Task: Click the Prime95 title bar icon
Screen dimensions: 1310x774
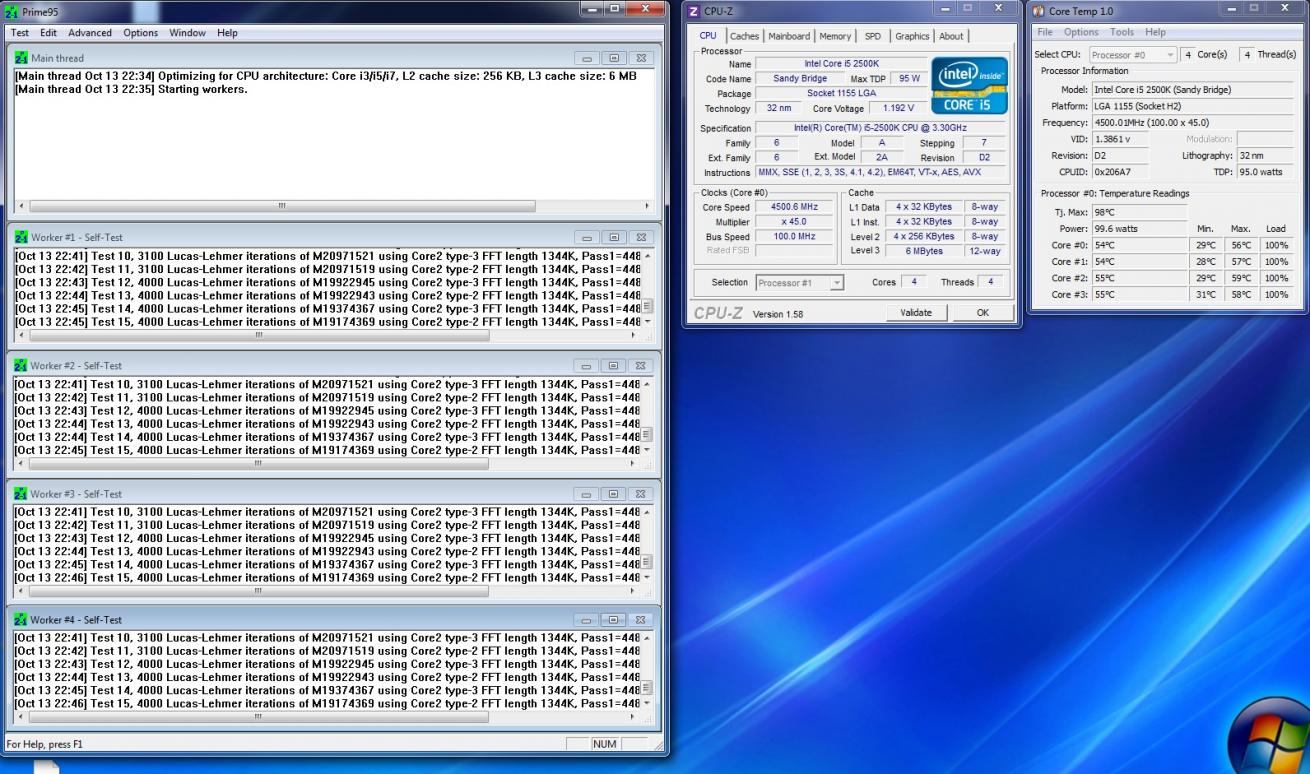Action: tap(12, 10)
